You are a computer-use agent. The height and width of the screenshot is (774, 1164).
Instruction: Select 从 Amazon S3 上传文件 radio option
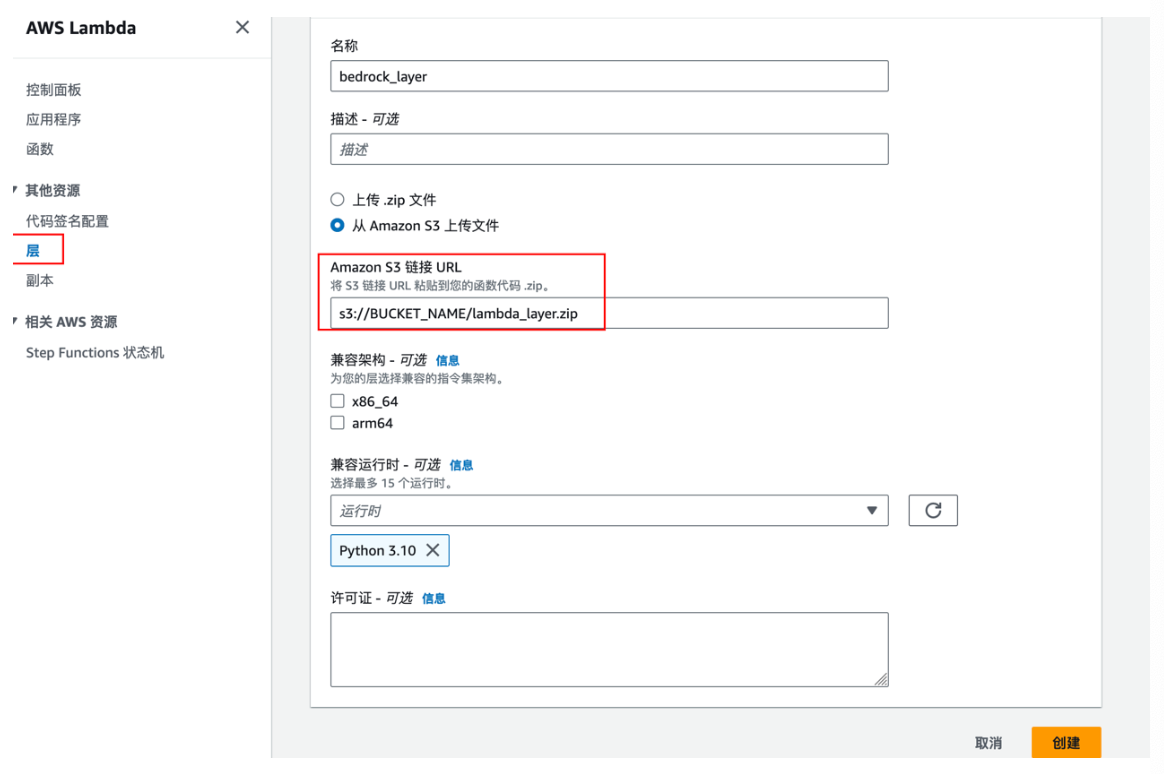[337, 225]
